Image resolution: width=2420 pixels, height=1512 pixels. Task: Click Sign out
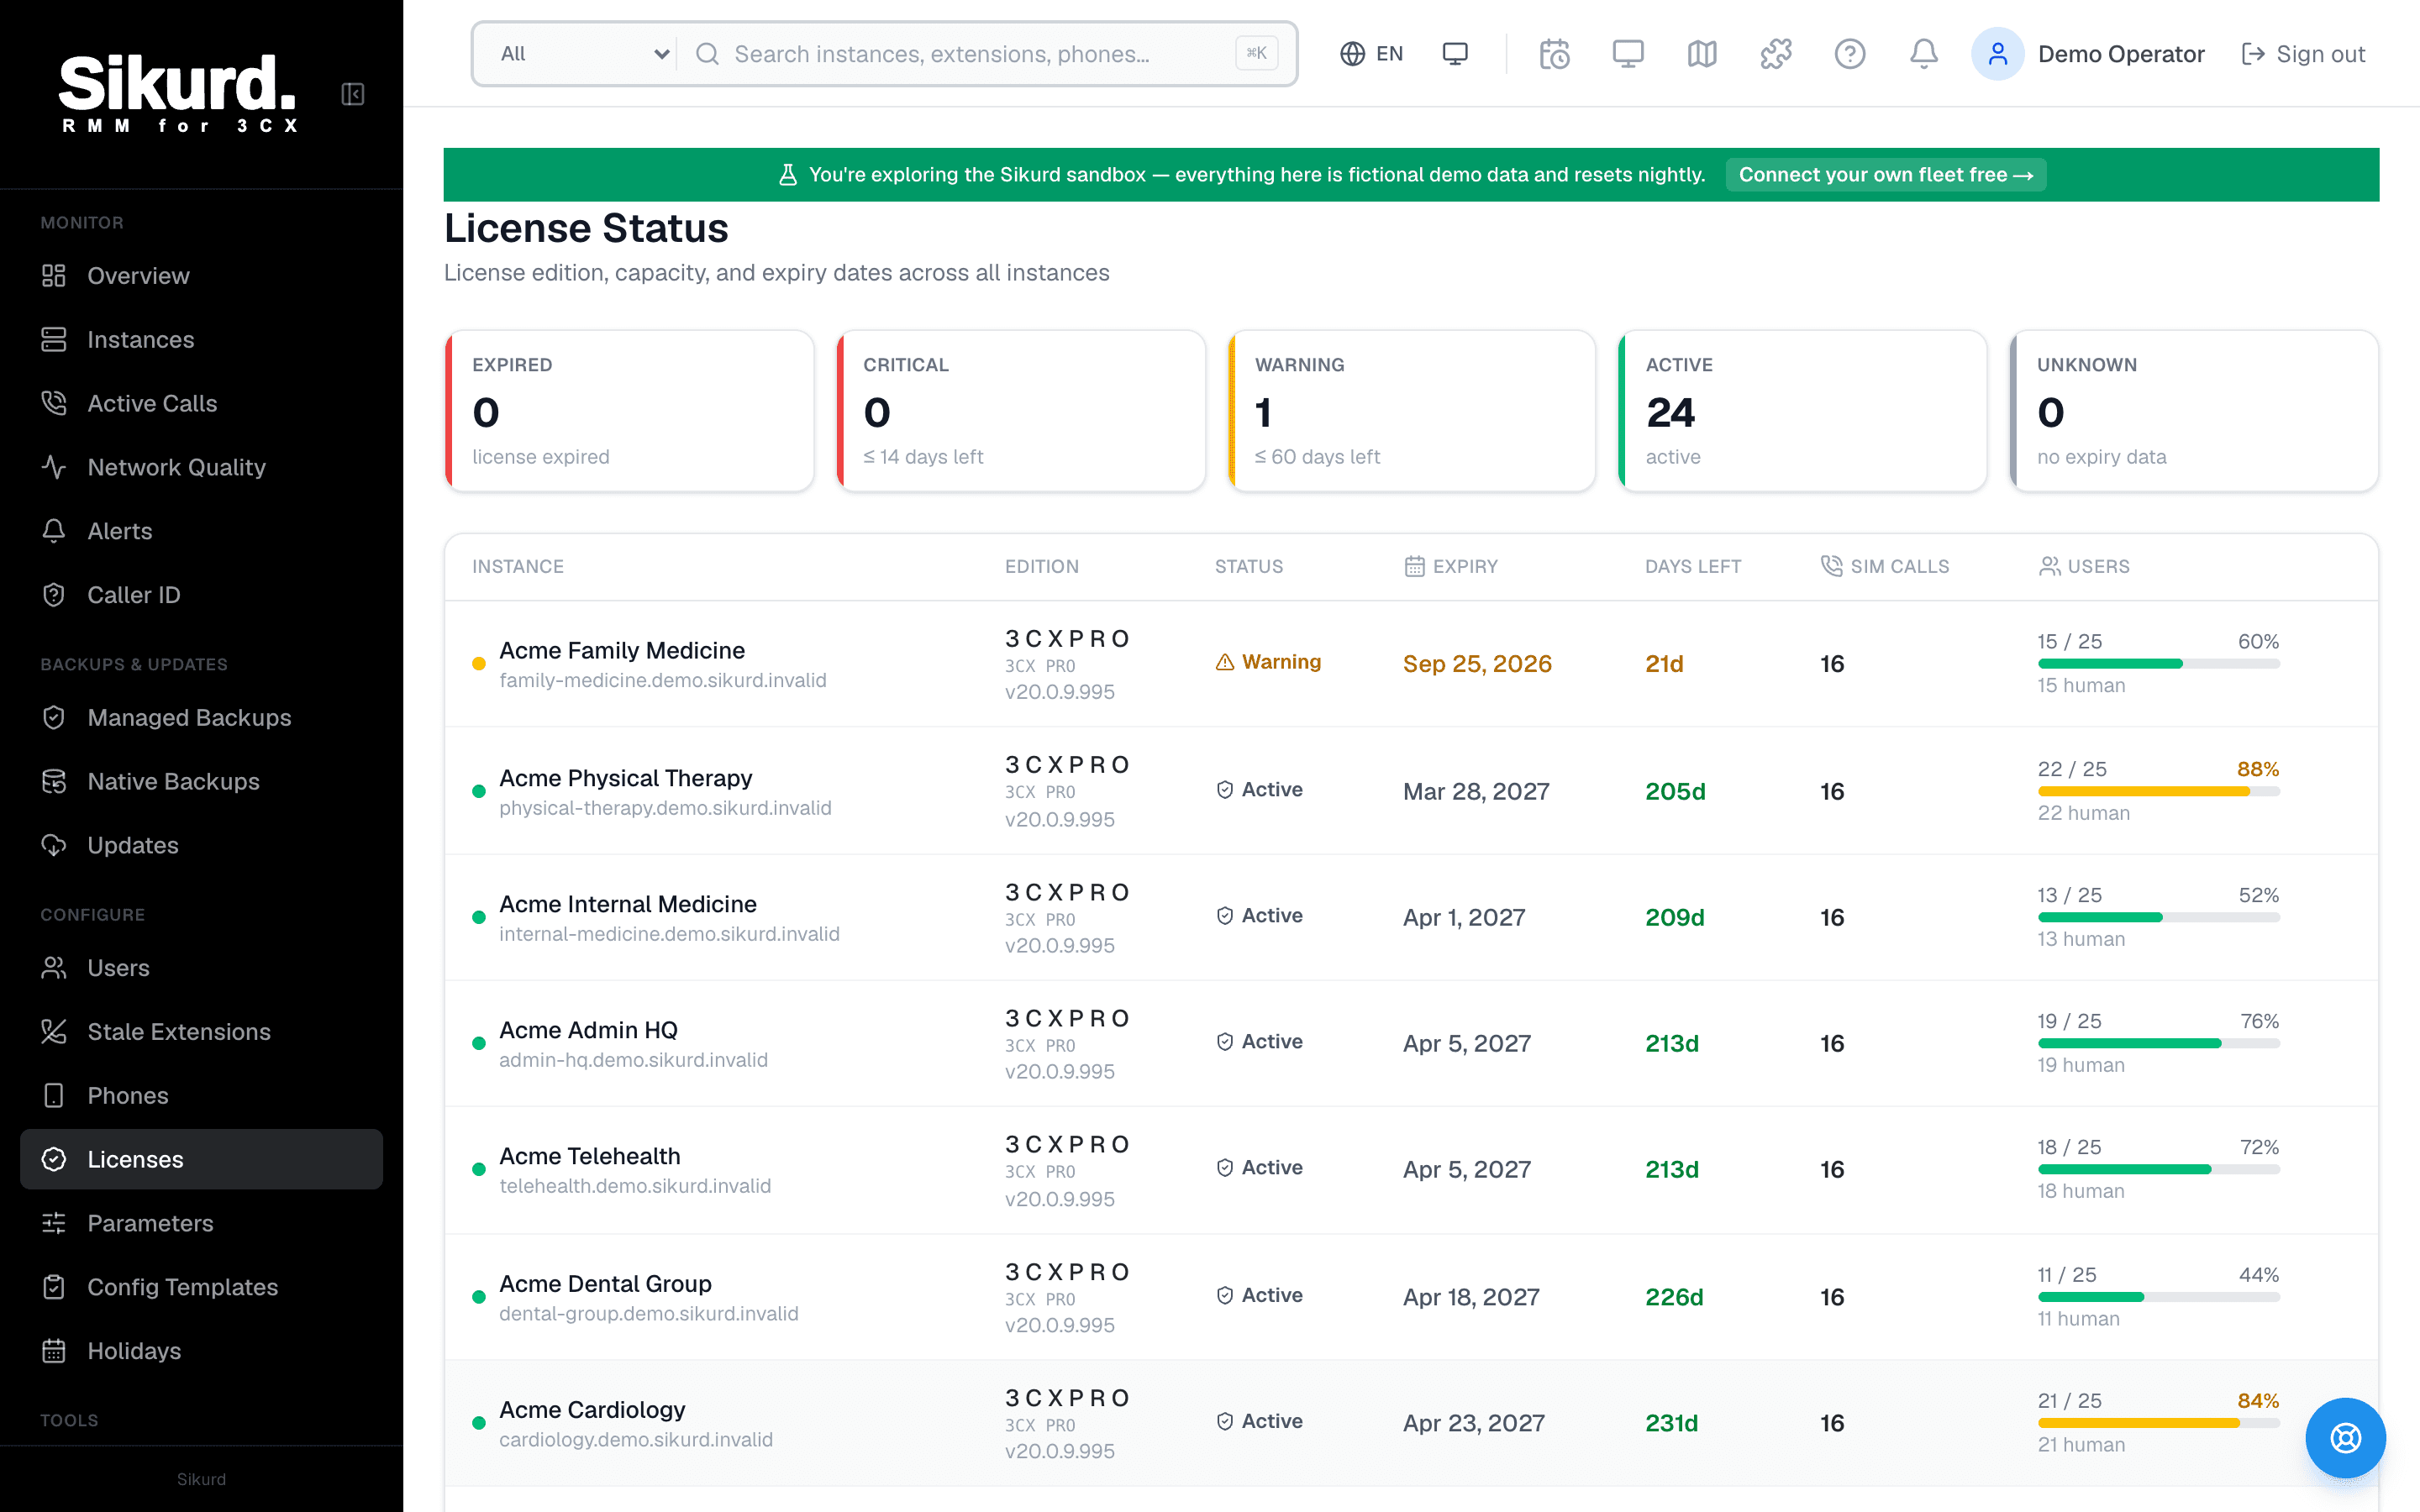click(2303, 54)
